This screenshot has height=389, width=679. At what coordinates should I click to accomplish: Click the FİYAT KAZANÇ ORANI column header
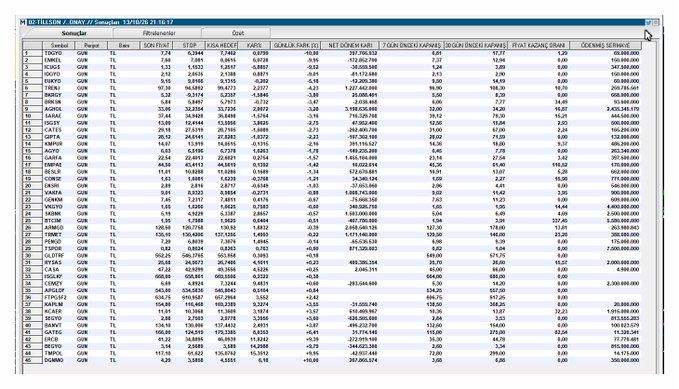(x=538, y=45)
